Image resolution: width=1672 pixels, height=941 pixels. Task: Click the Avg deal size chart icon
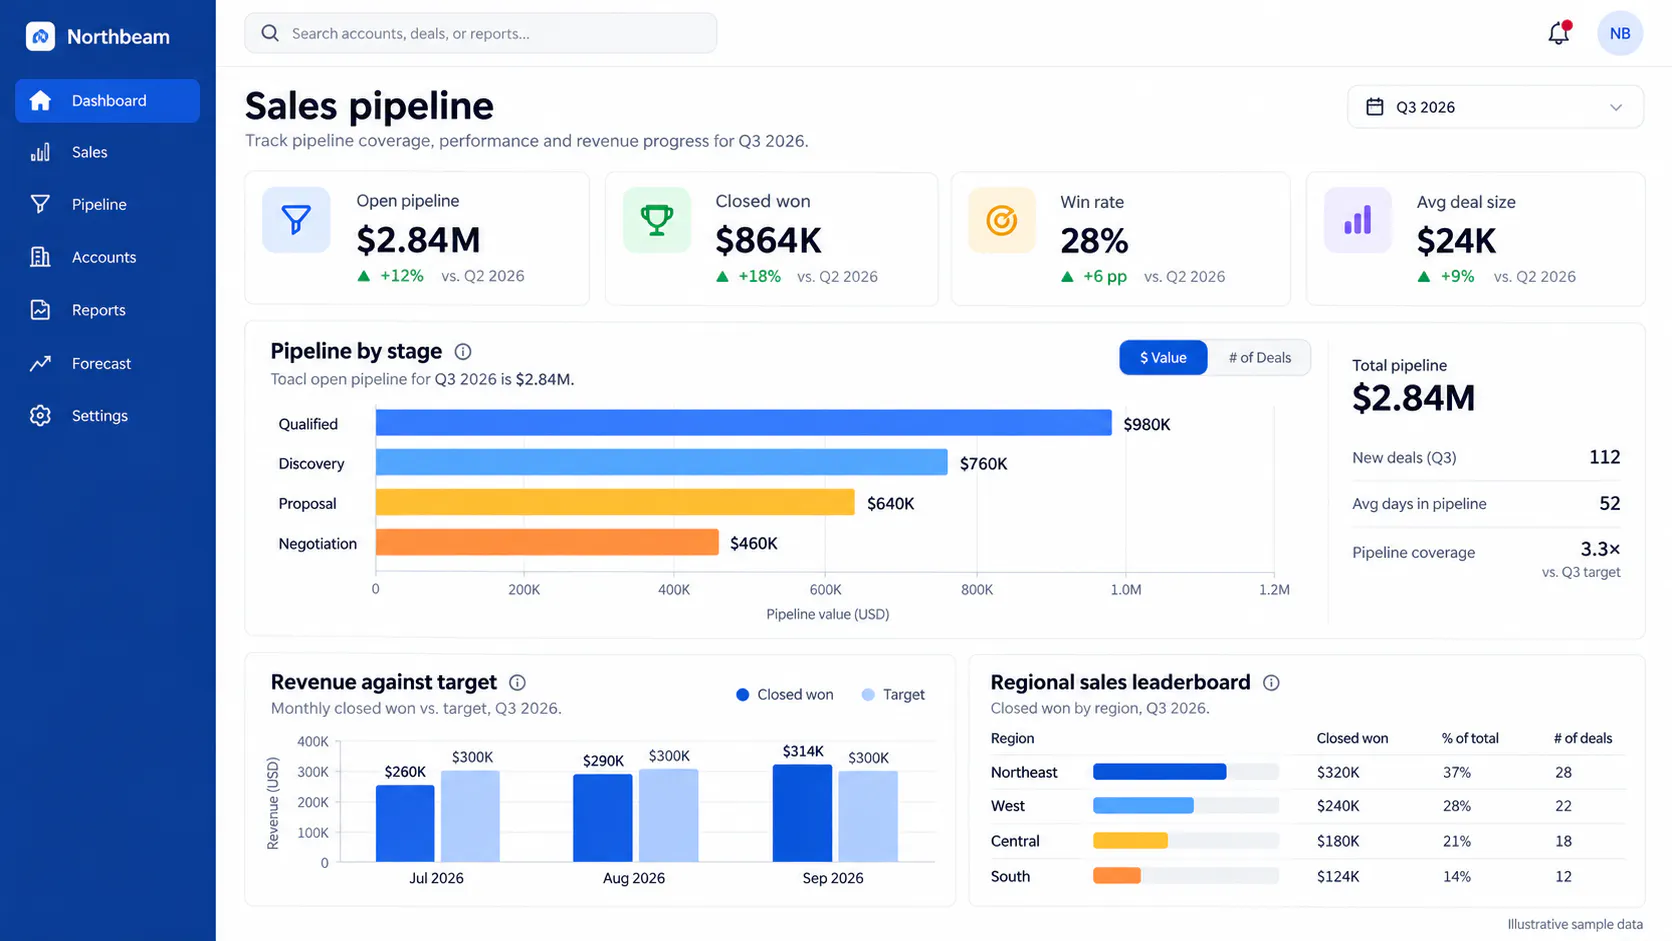click(x=1357, y=219)
